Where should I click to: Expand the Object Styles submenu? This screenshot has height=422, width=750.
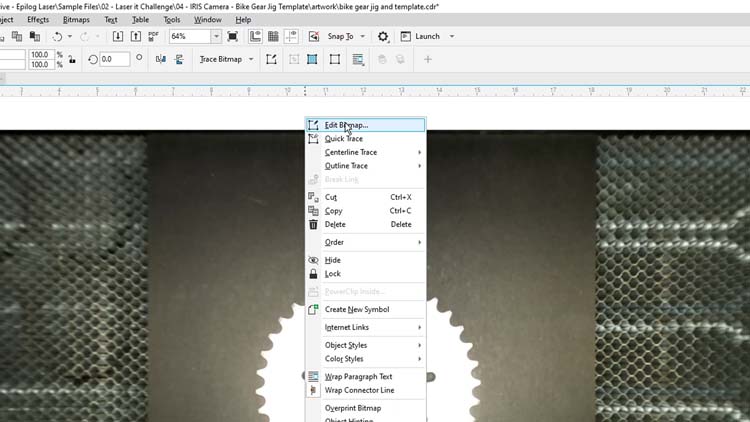(365, 345)
